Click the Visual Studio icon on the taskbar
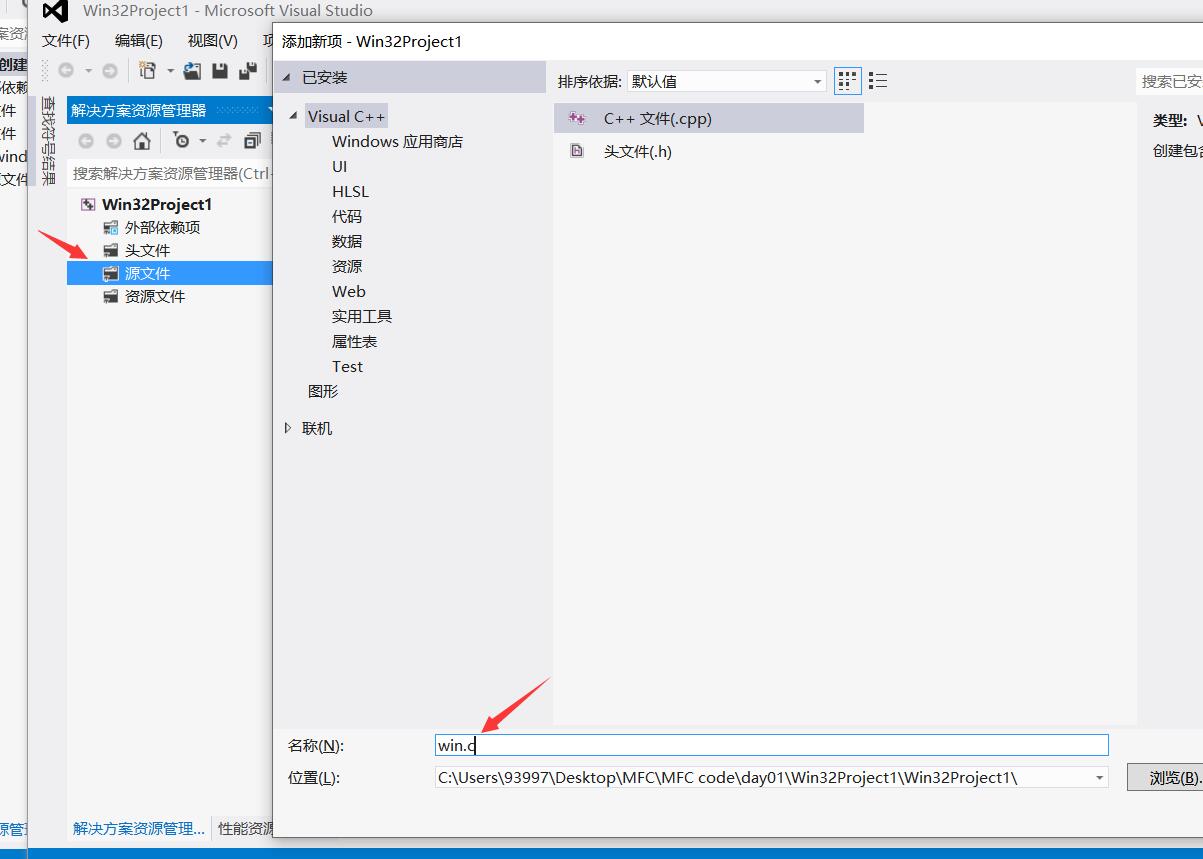The width and height of the screenshot is (1203, 859). (53, 13)
